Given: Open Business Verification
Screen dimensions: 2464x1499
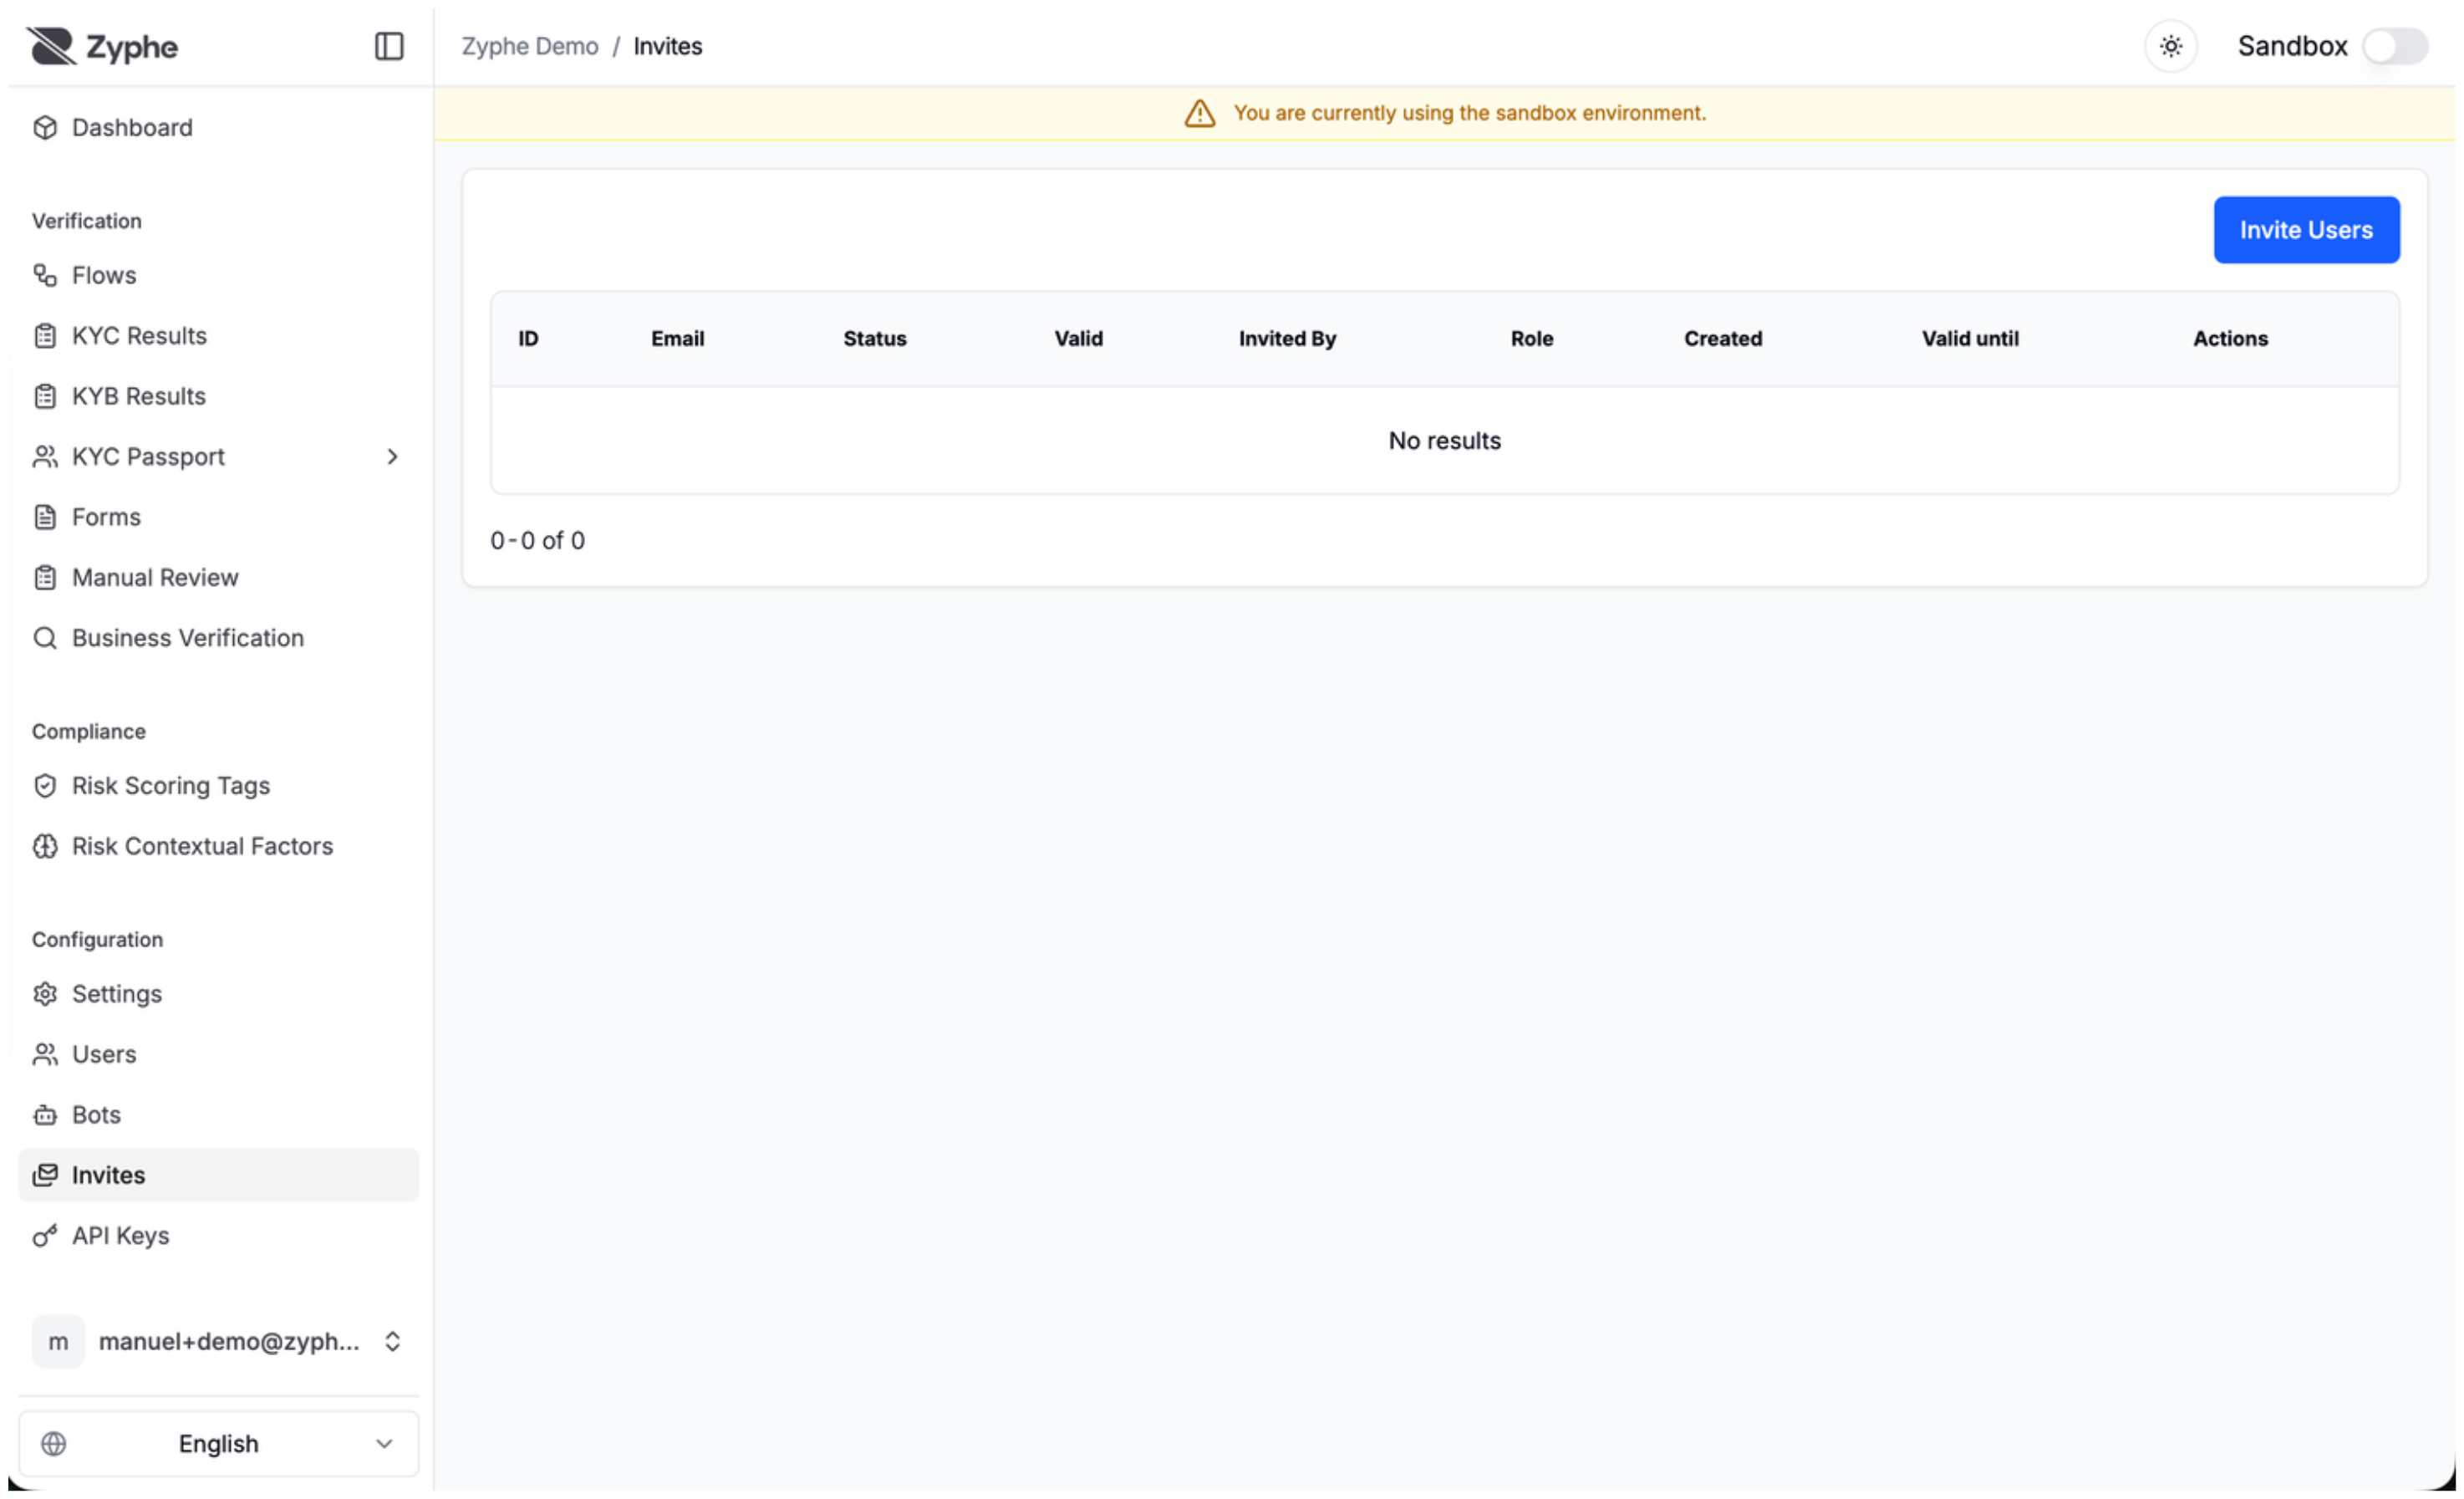Looking at the screenshot, I should point(219,638).
